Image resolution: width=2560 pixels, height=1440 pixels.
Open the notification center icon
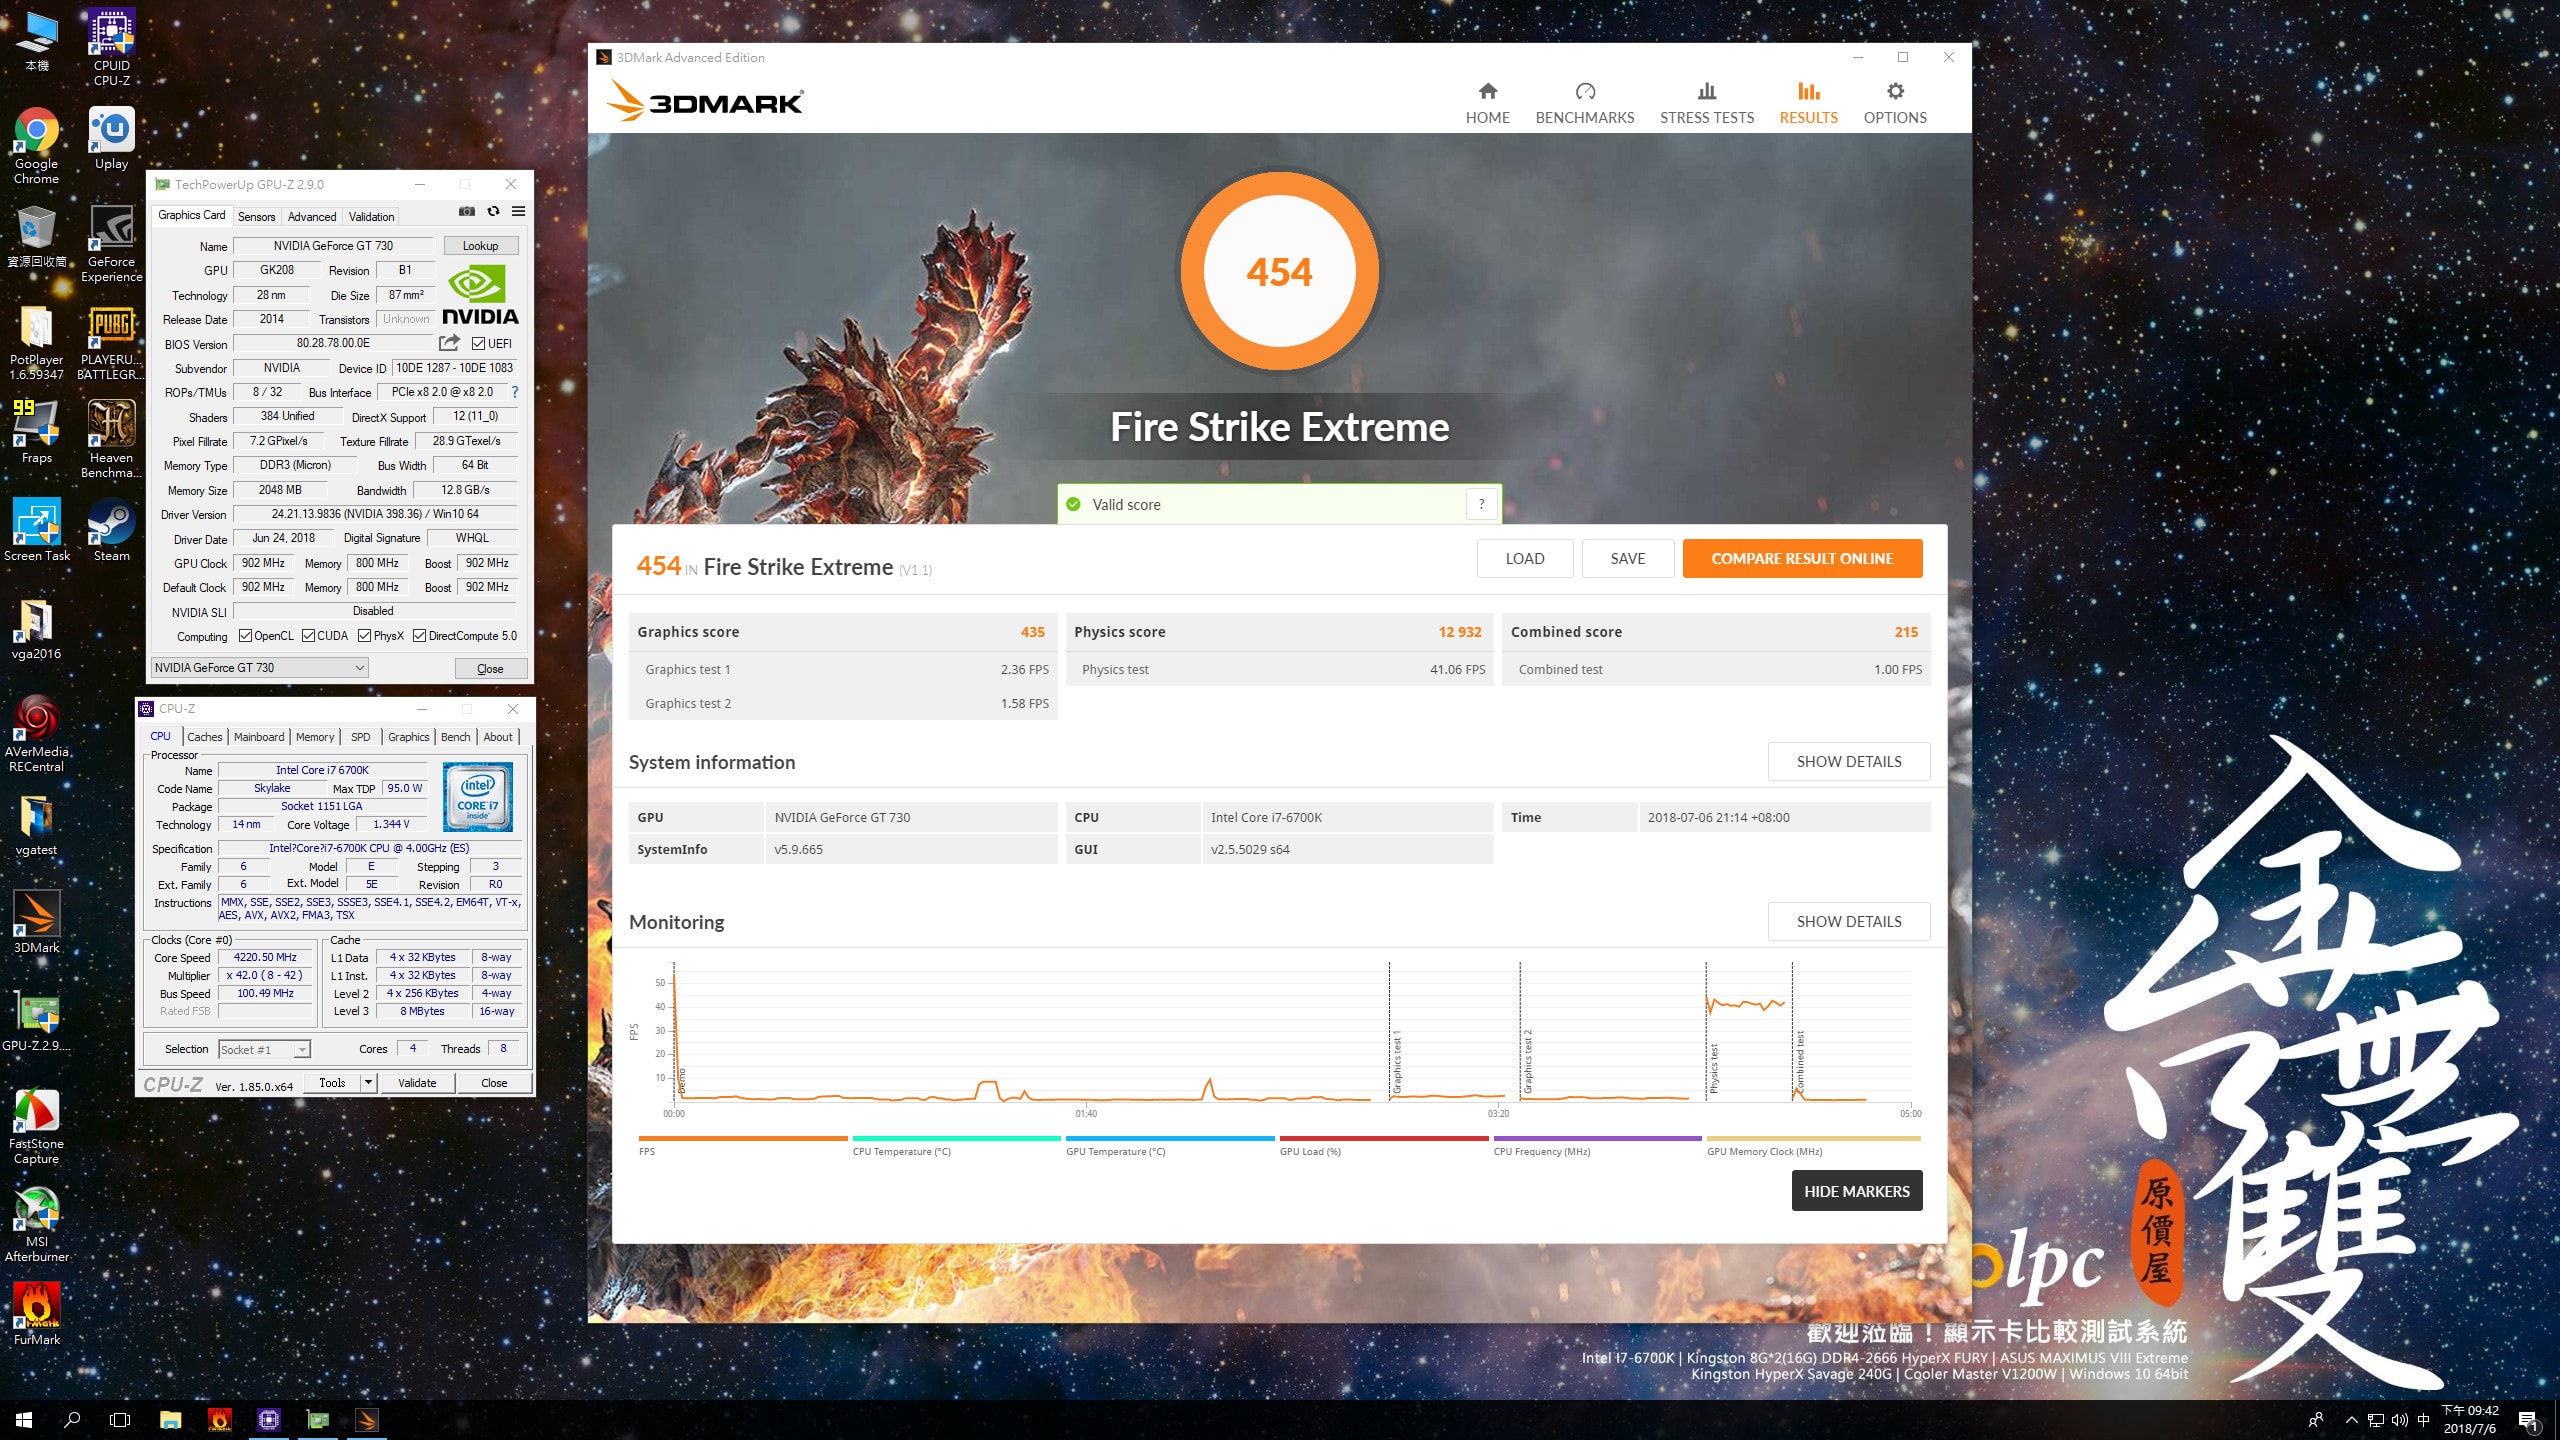tap(2527, 1420)
